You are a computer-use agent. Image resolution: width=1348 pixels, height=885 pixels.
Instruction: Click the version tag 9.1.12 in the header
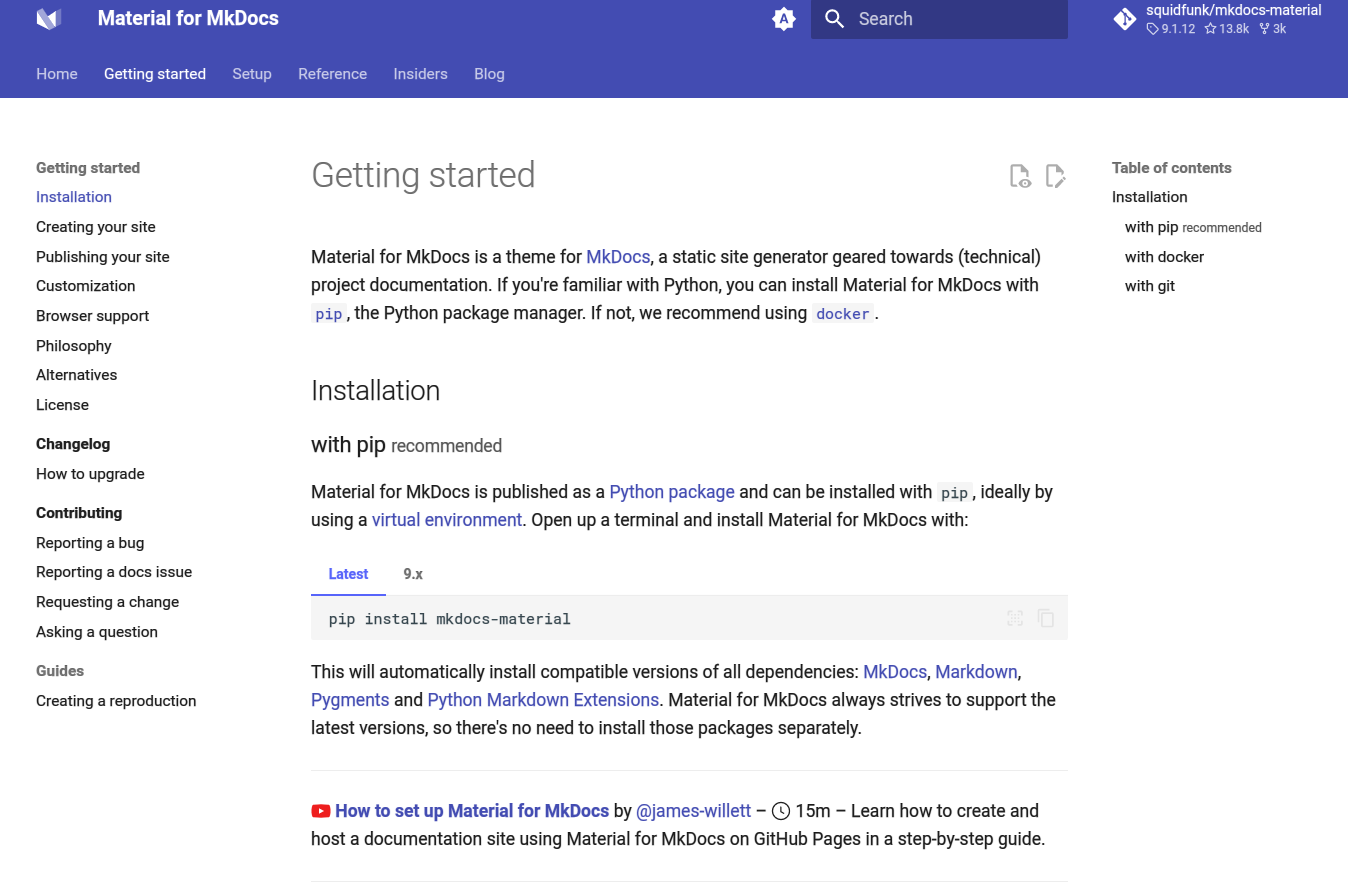[1169, 28]
